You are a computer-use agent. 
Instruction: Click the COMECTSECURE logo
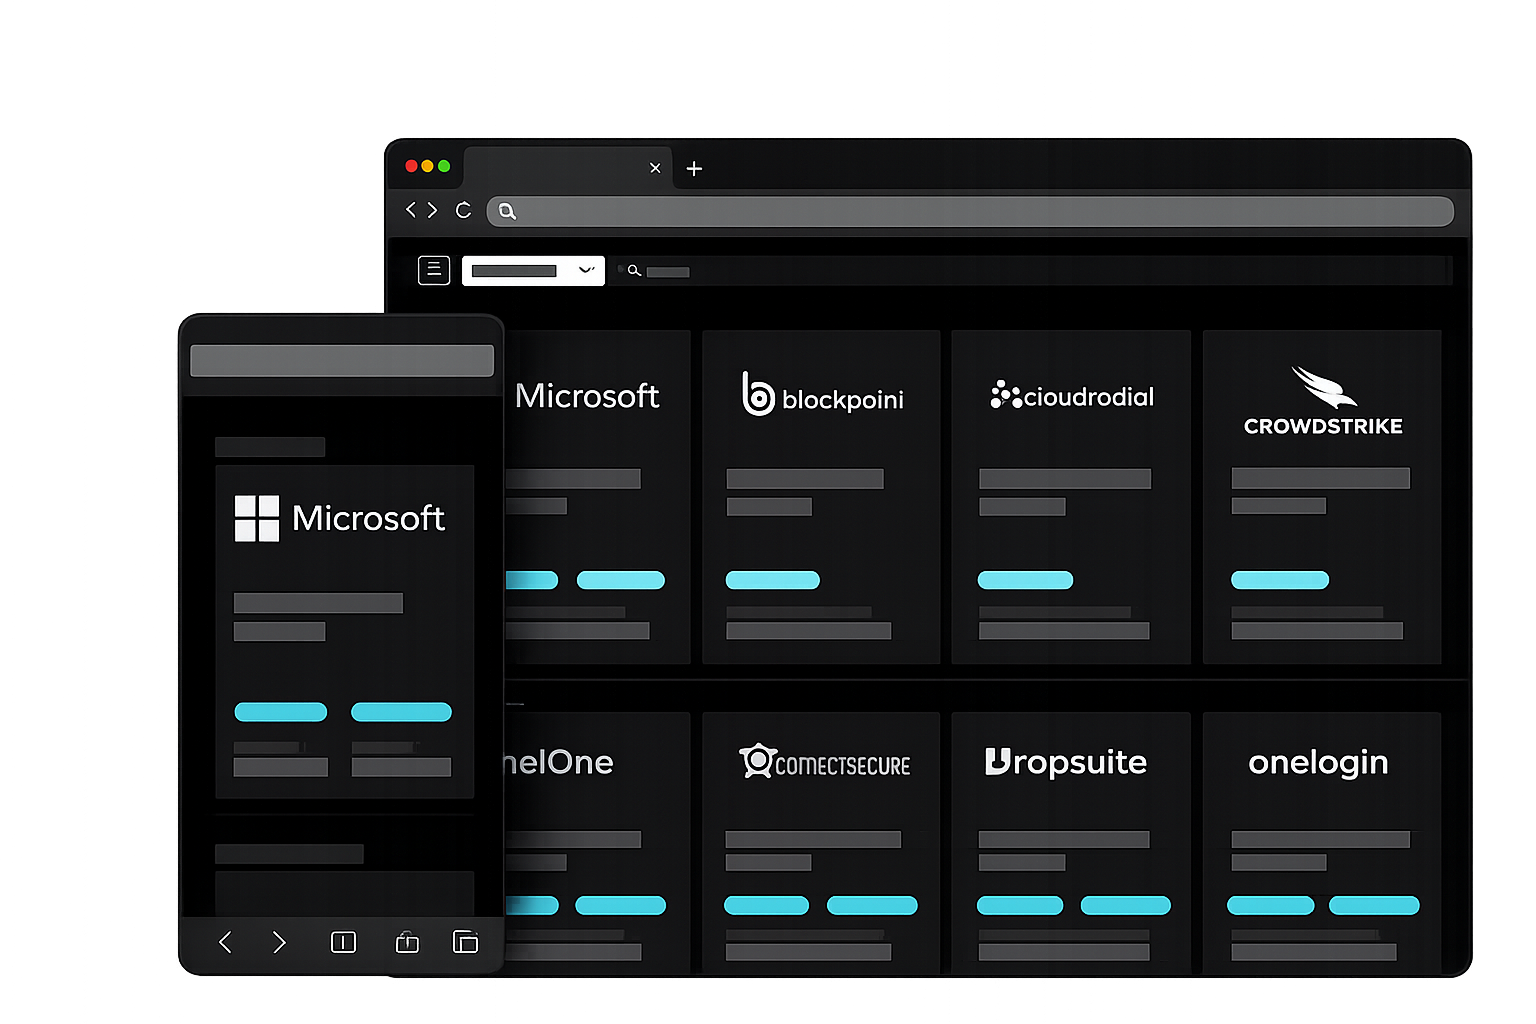click(824, 762)
